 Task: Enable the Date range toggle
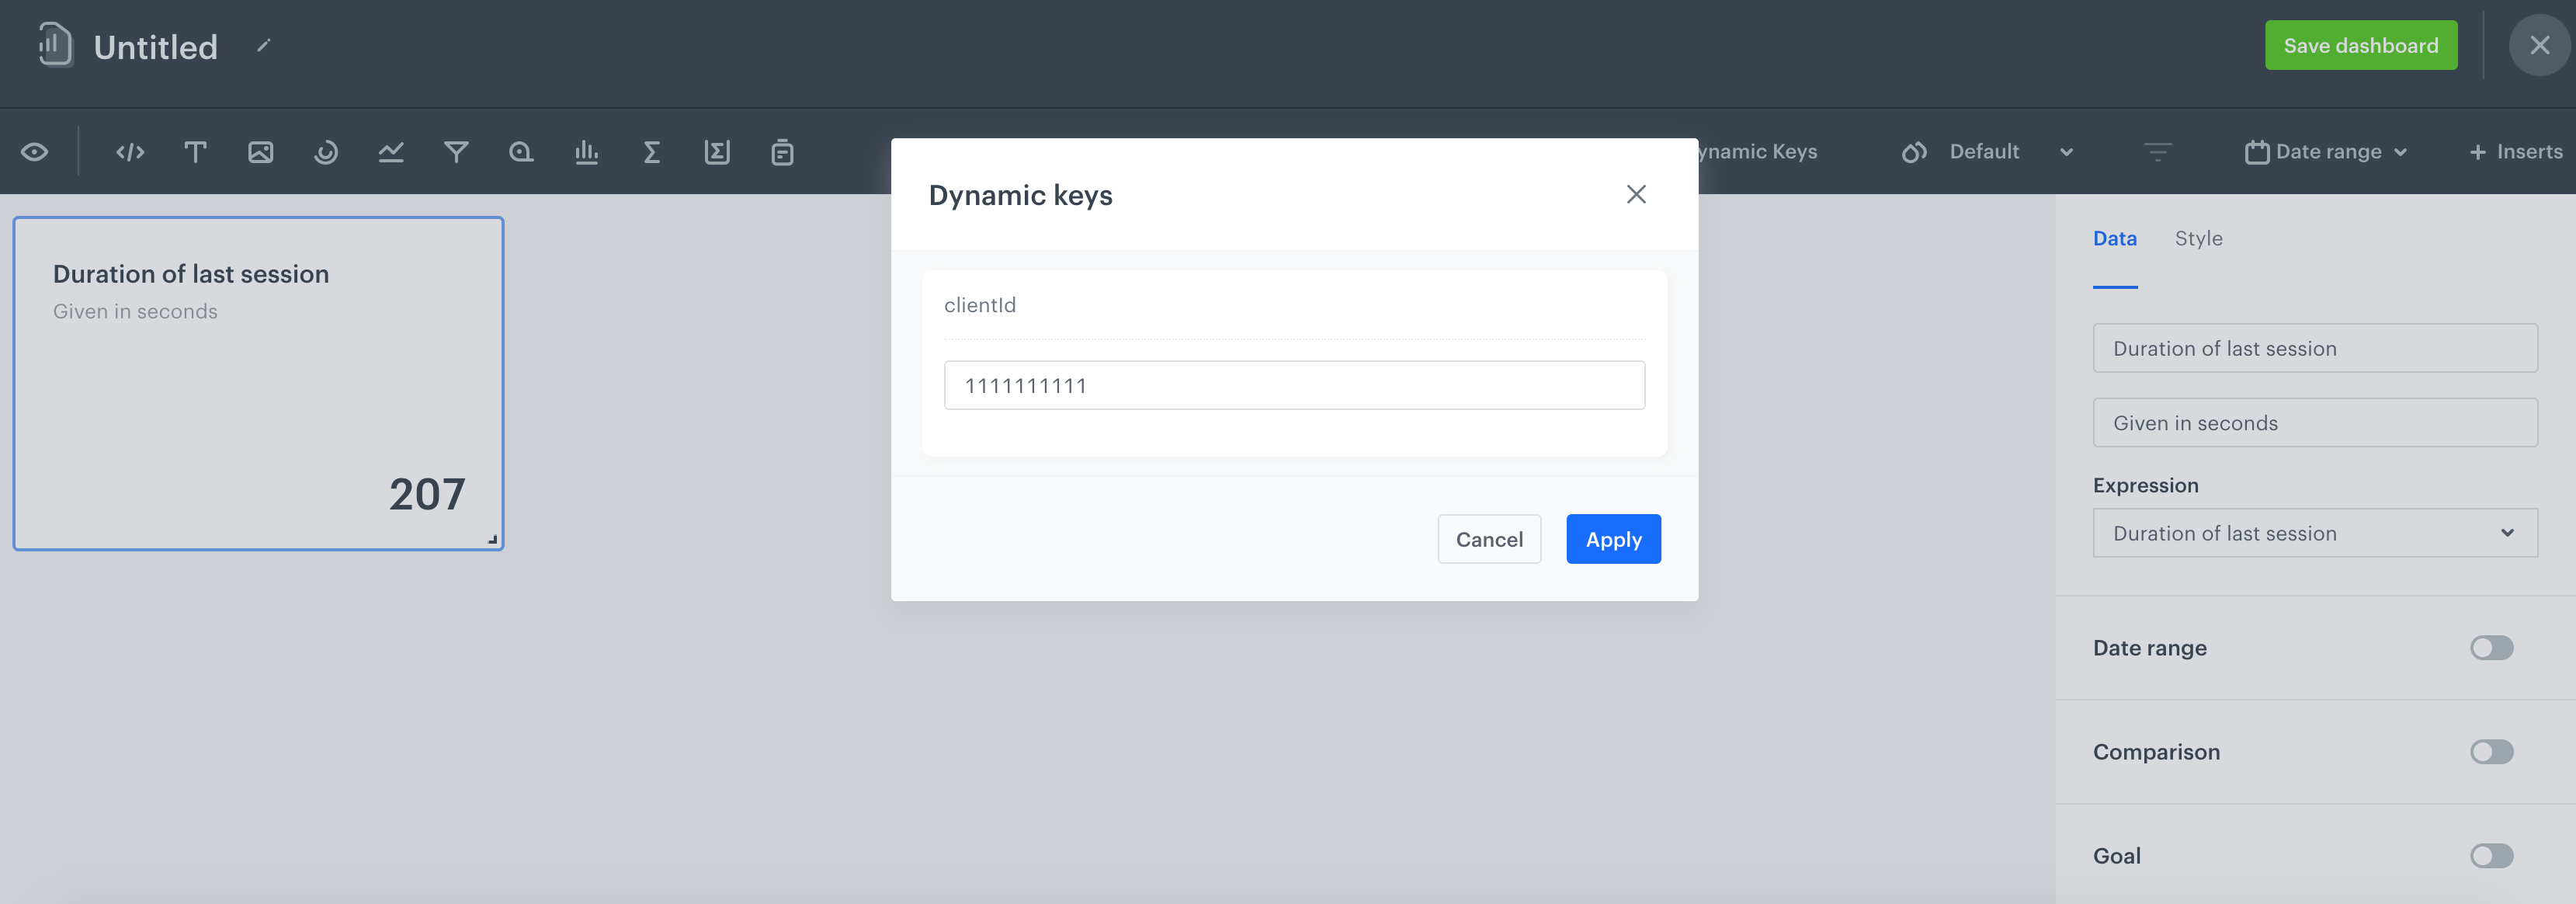2491,648
